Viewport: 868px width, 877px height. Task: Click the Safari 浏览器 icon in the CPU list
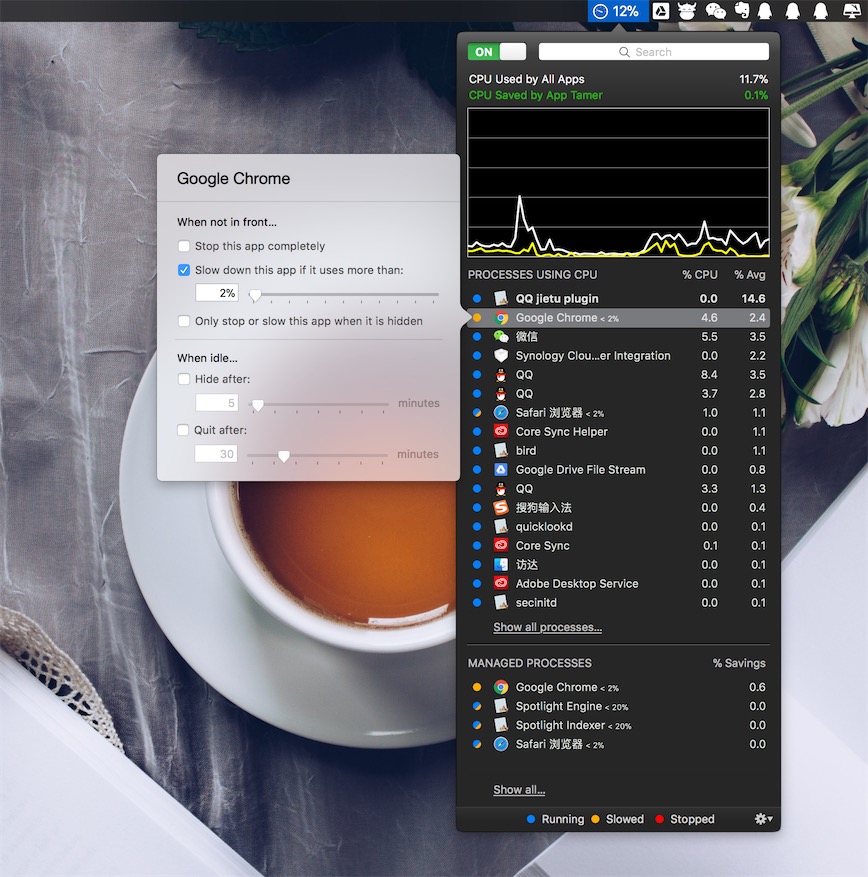click(x=501, y=413)
